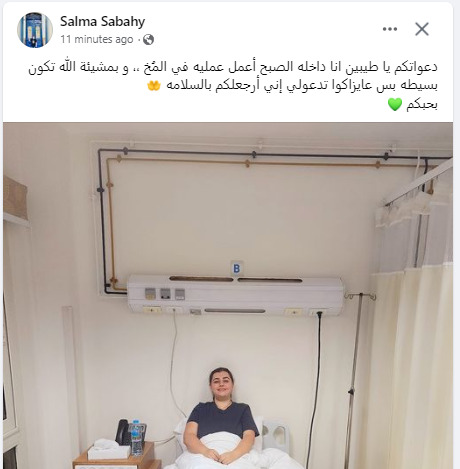Click the tissue box on the nightstand

(109, 449)
